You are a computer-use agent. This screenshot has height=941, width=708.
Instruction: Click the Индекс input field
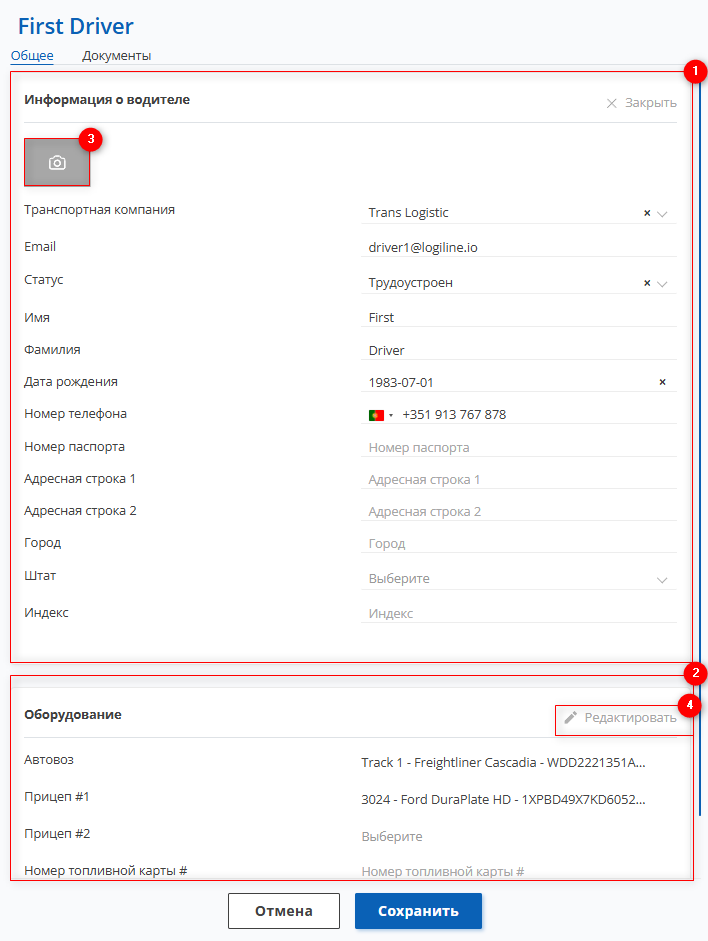click(x=518, y=613)
